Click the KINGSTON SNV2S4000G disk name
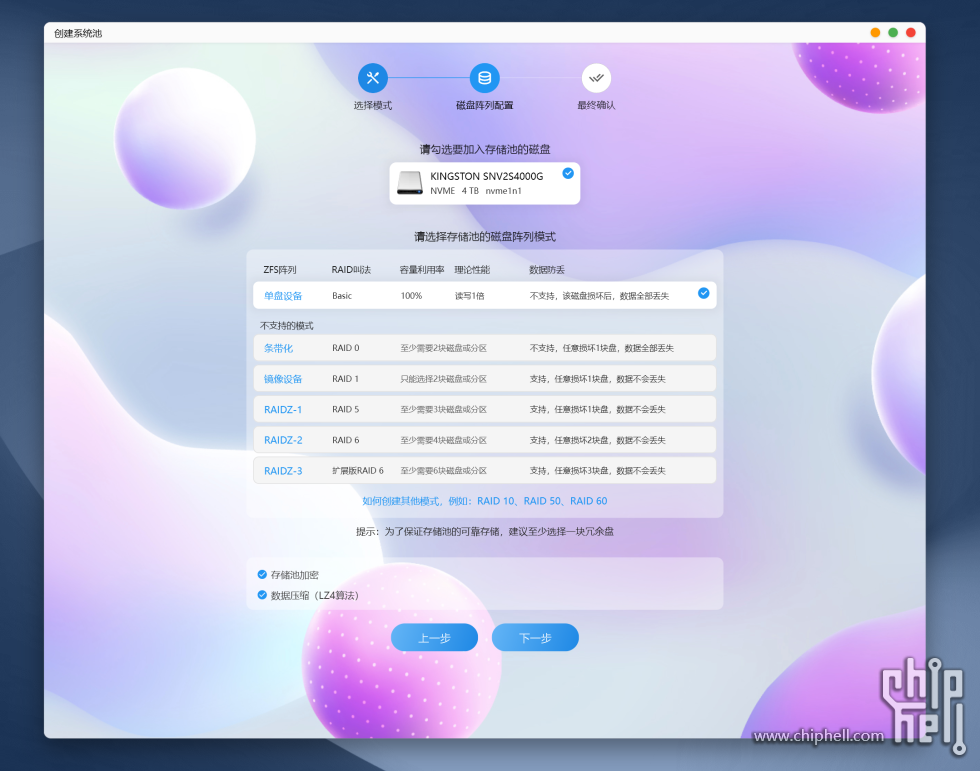The image size is (980, 771). click(x=486, y=176)
